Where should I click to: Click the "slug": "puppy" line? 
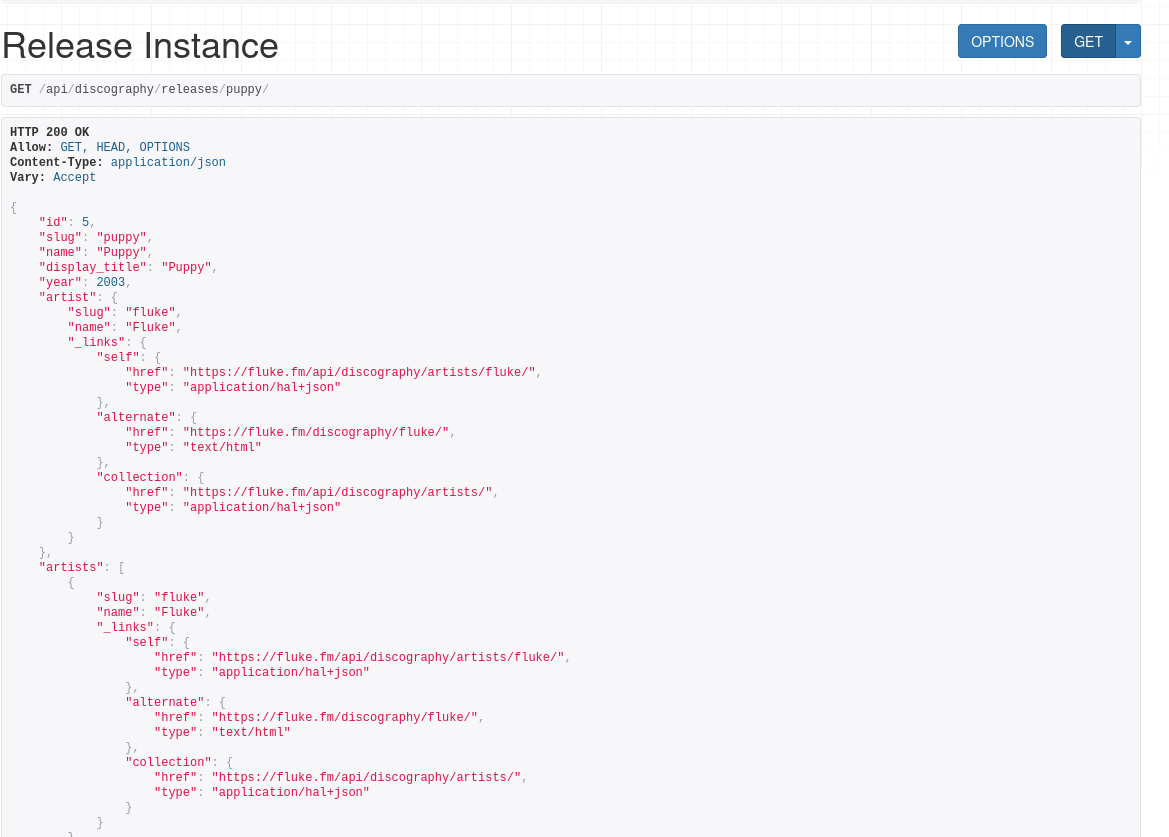click(x=95, y=237)
